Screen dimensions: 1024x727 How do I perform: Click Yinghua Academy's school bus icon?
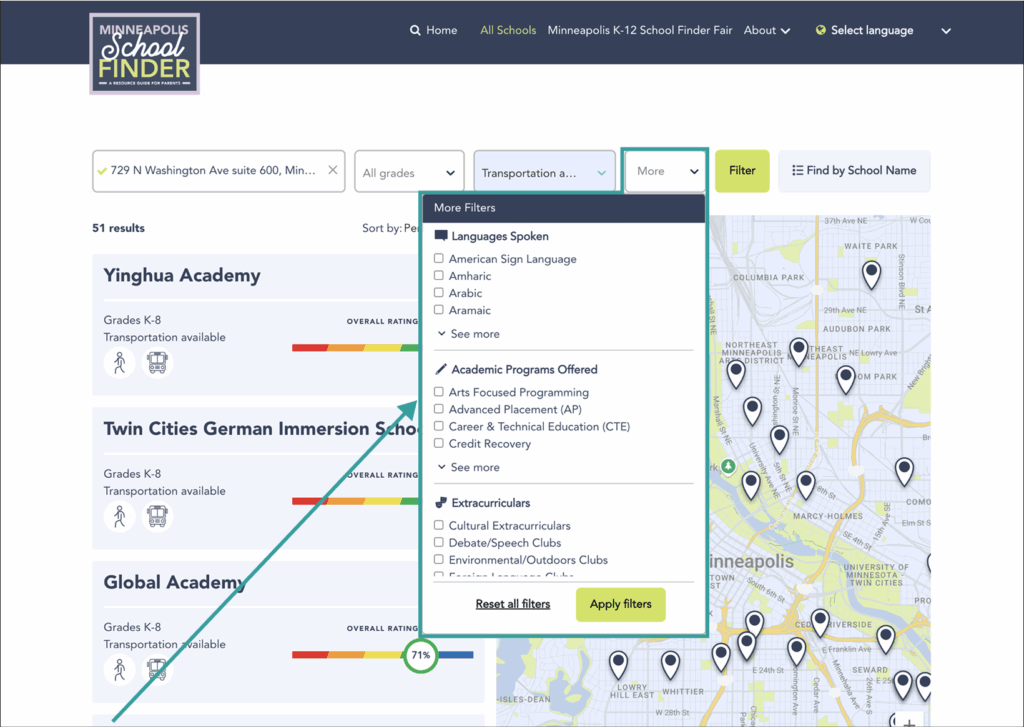click(x=157, y=362)
